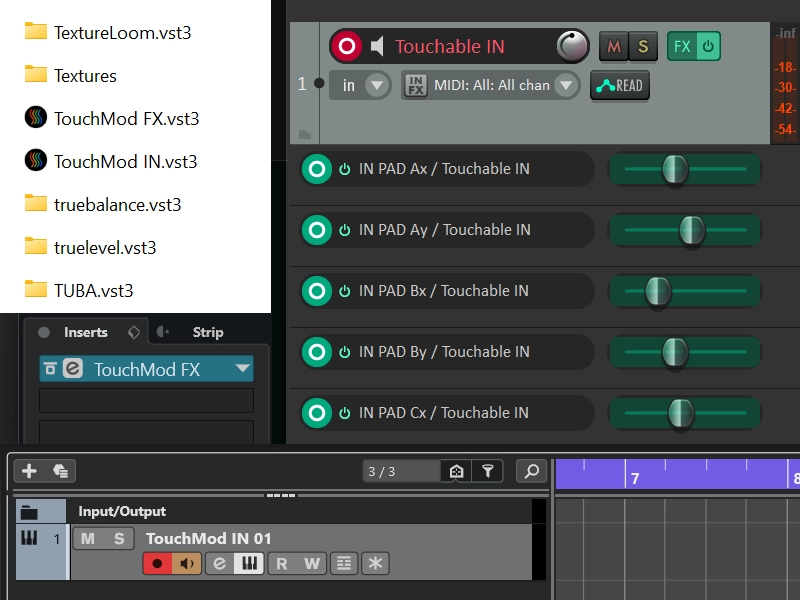Select the TouchMod IN.vst3 file

[x=111, y=161]
